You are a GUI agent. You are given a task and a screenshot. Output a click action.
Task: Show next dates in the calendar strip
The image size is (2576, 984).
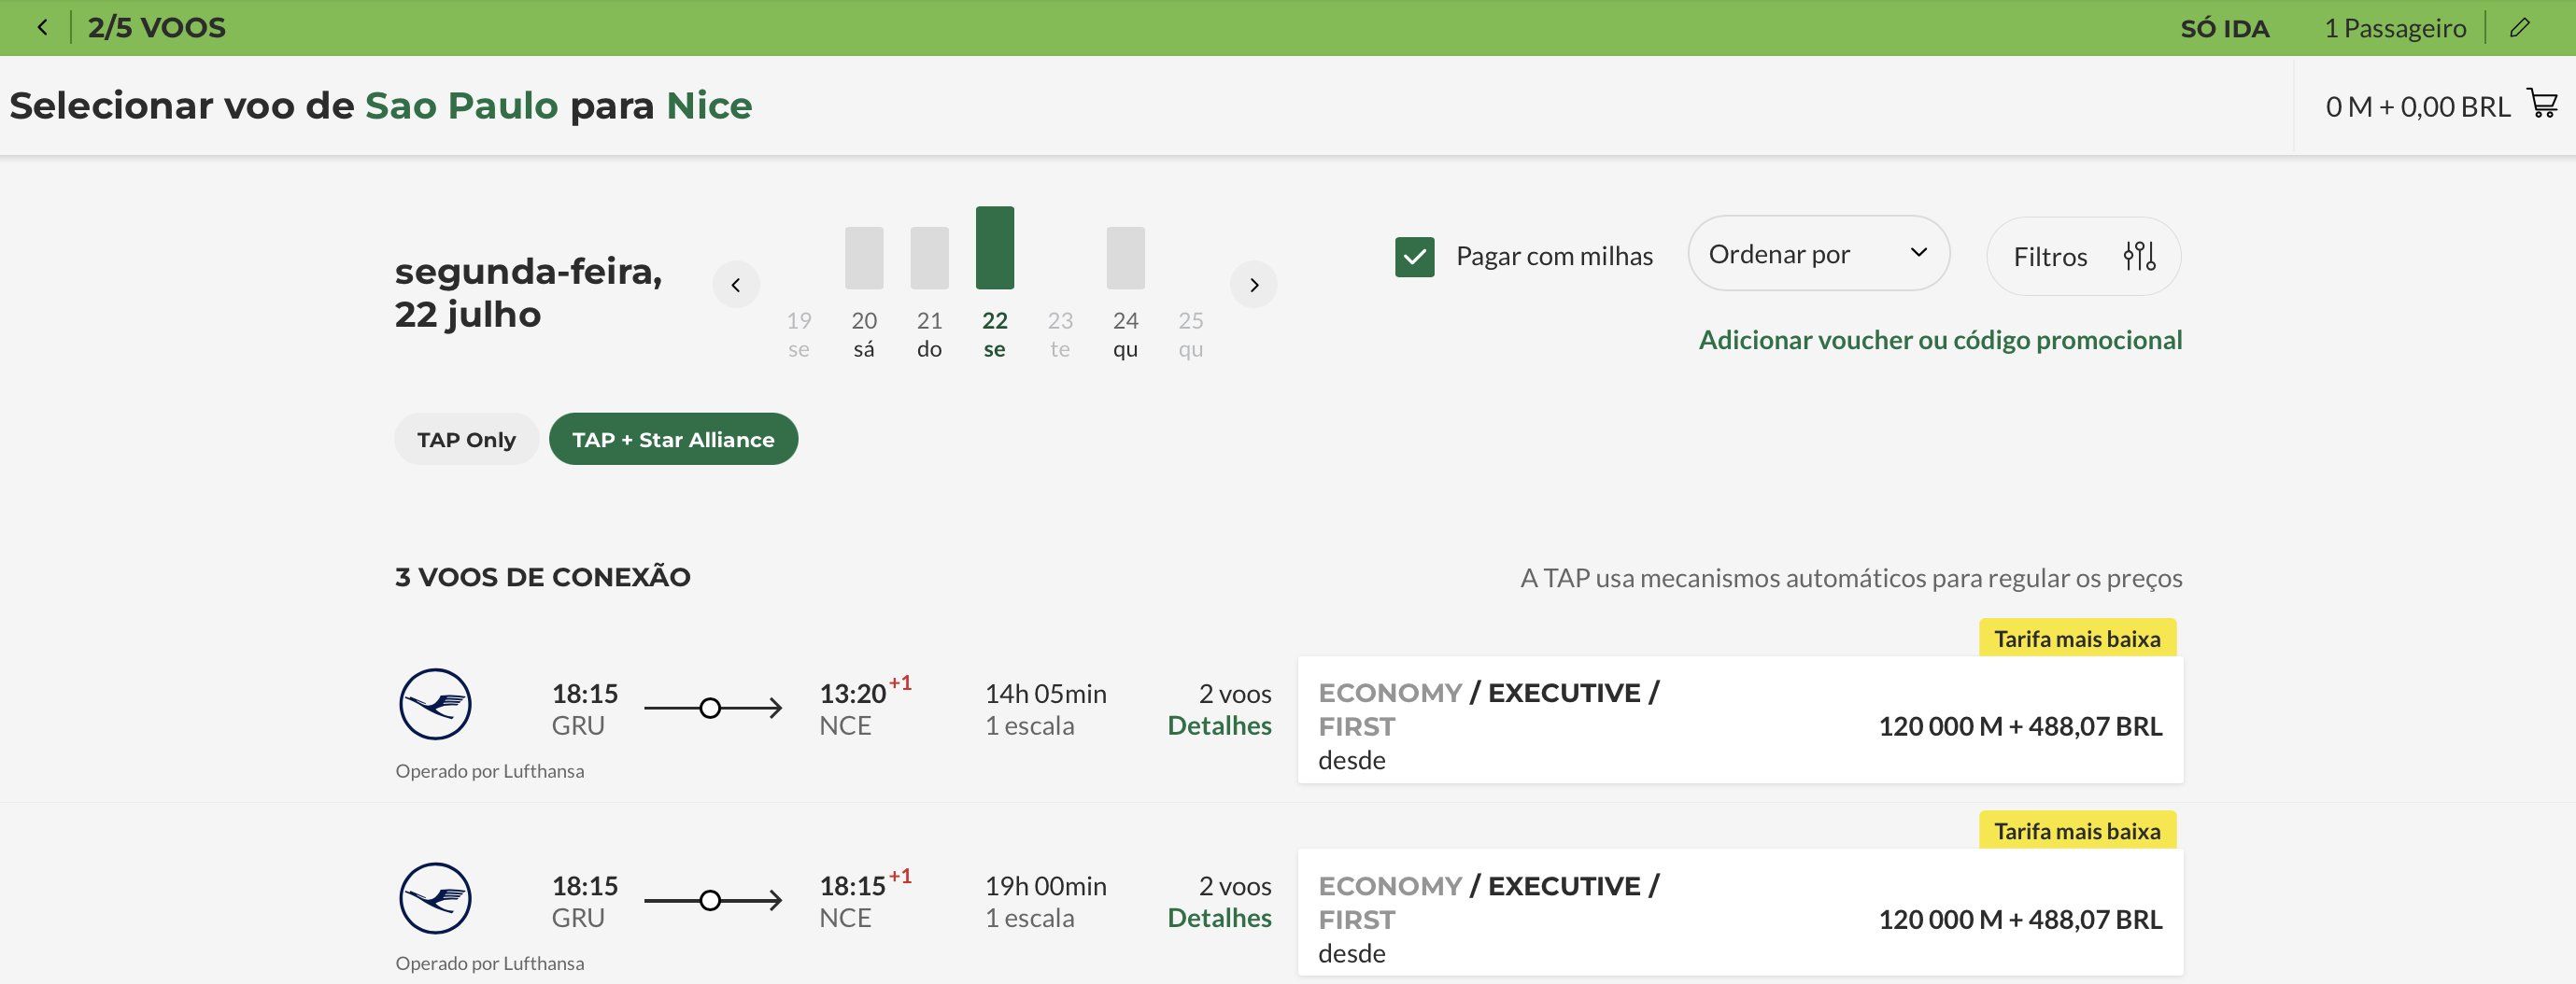pyautogui.click(x=1254, y=285)
